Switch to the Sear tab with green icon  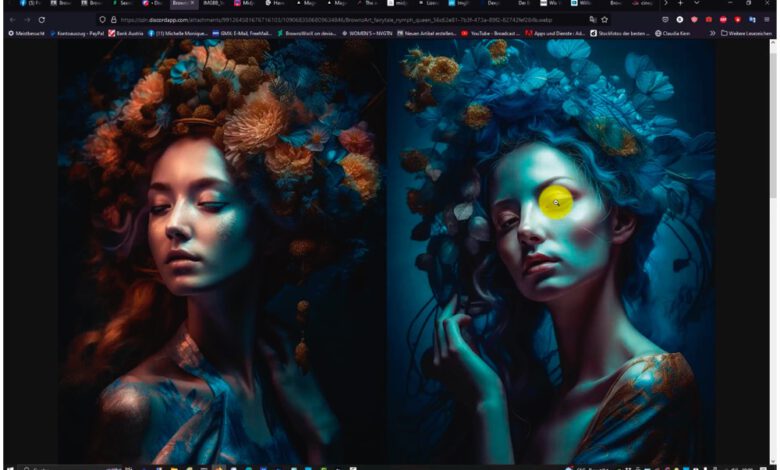pos(122,3)
